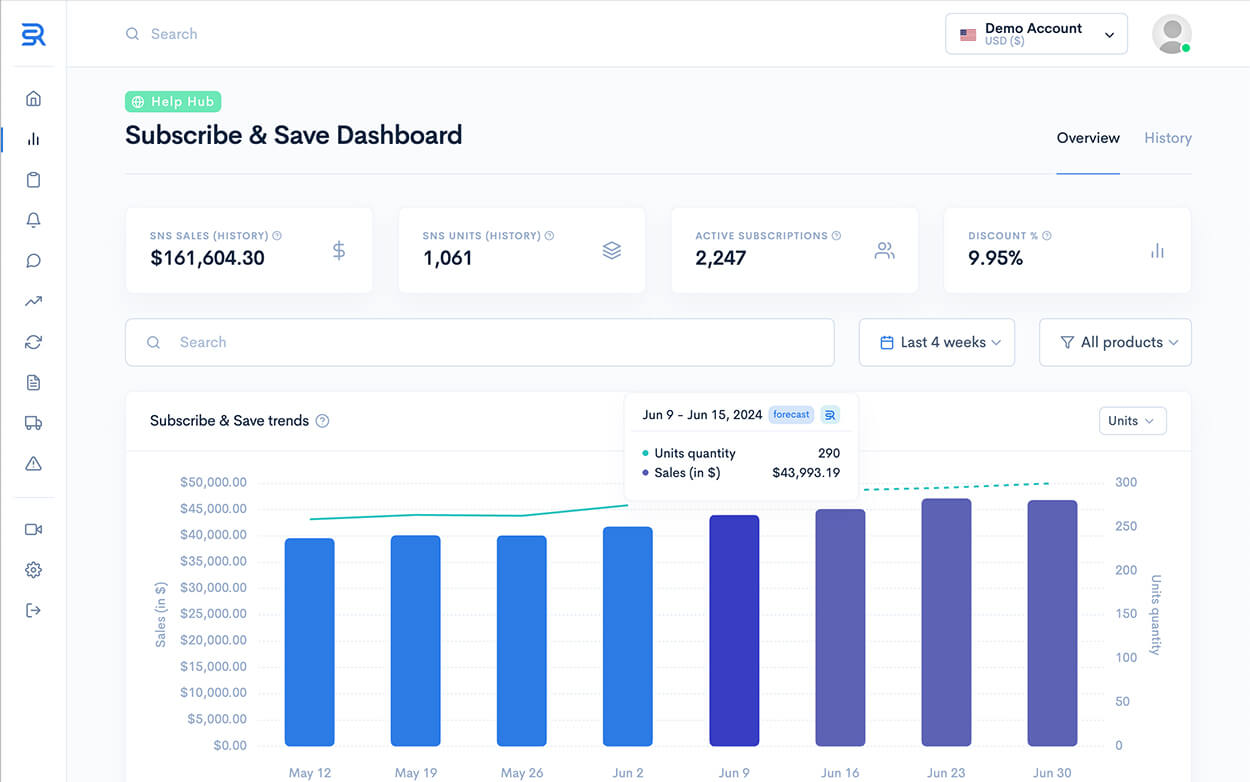Click the info icon beside Discount %
This screenshot has width=1250, height=782.
point(1047,236)
